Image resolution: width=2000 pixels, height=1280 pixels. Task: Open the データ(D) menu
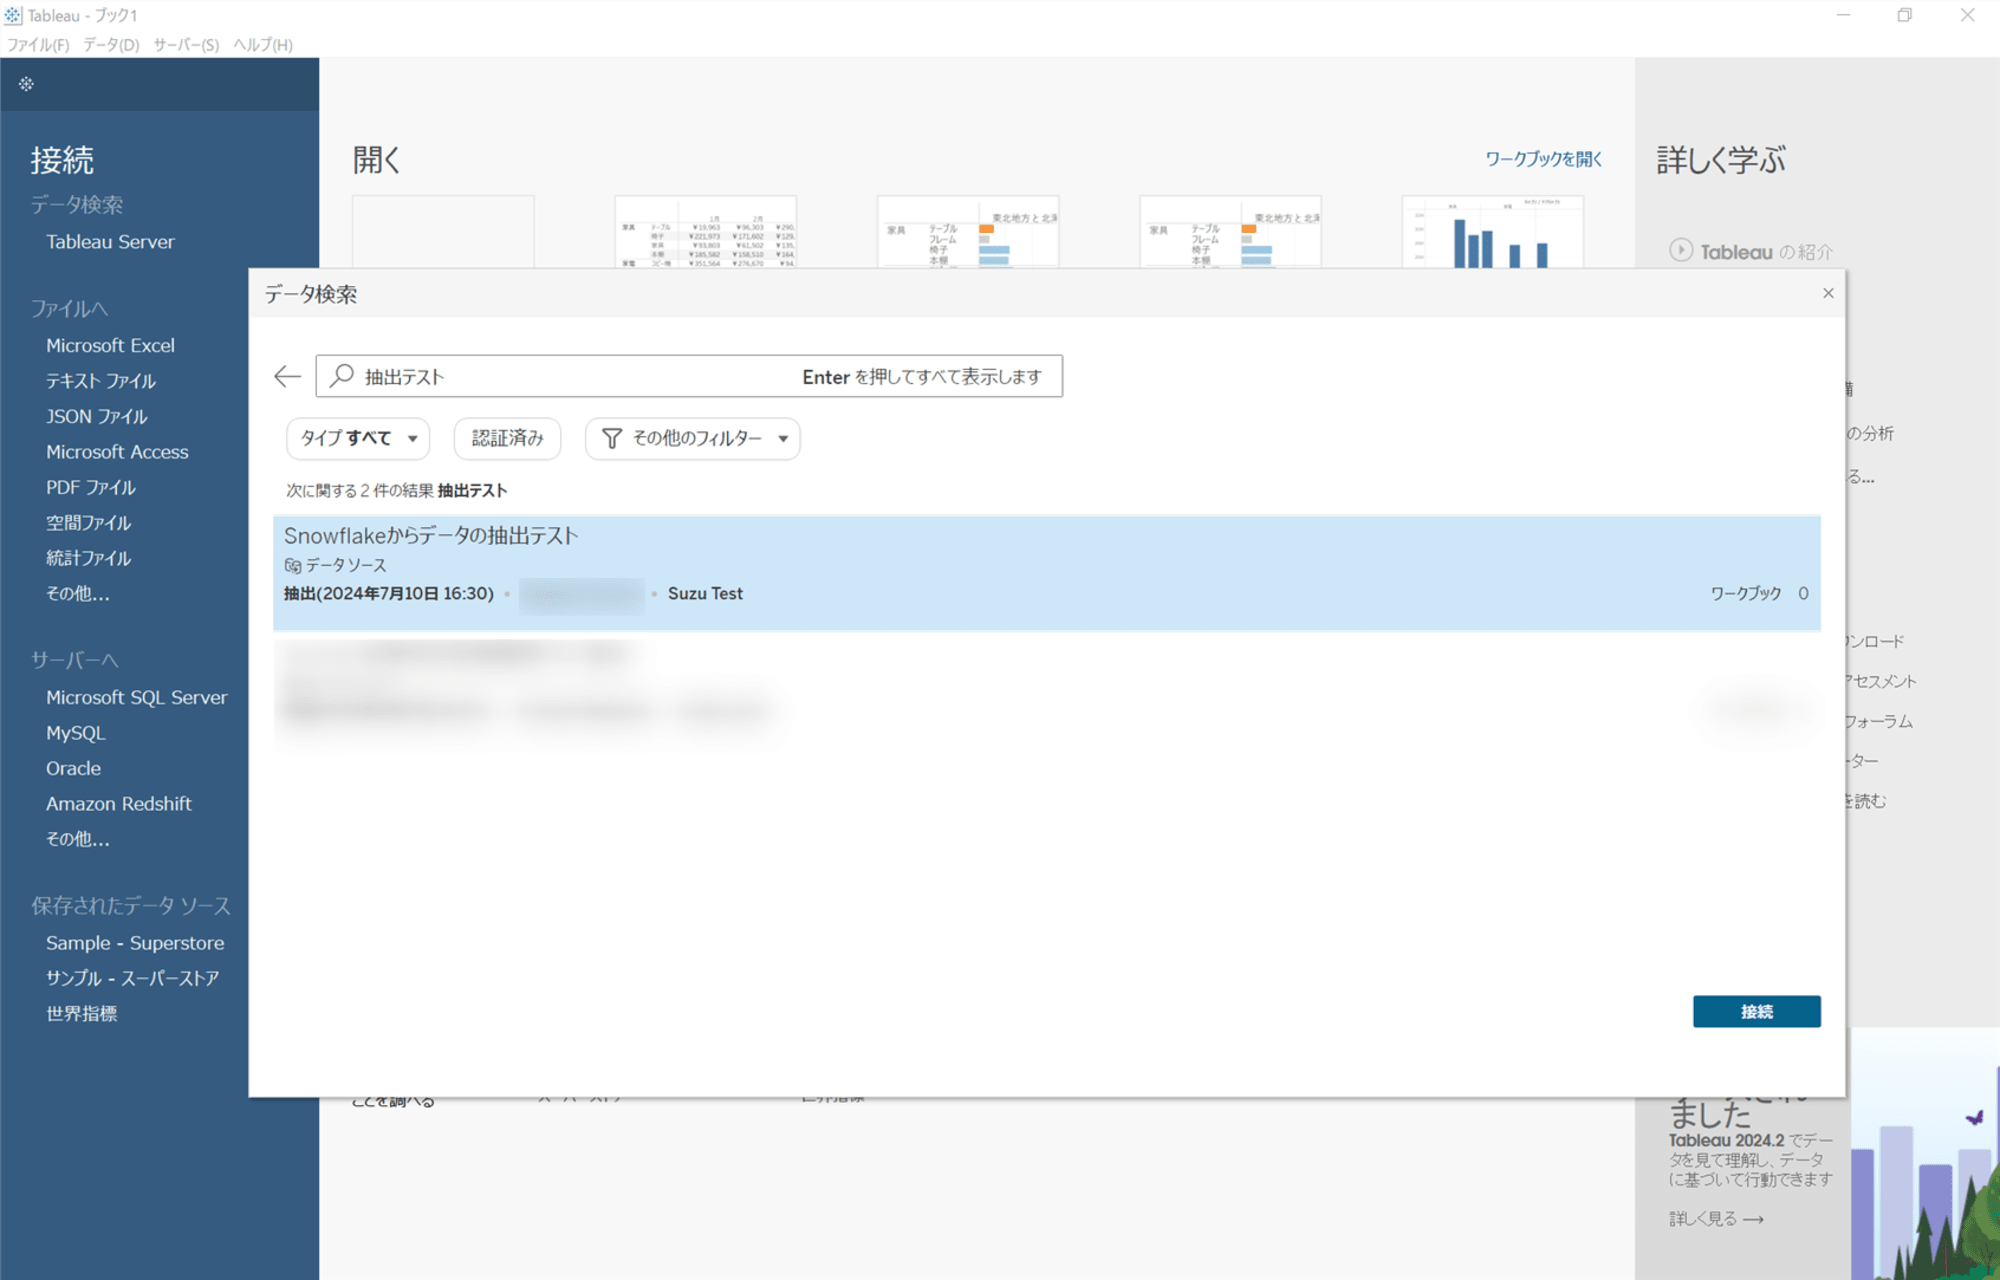(x=111, y=45)
